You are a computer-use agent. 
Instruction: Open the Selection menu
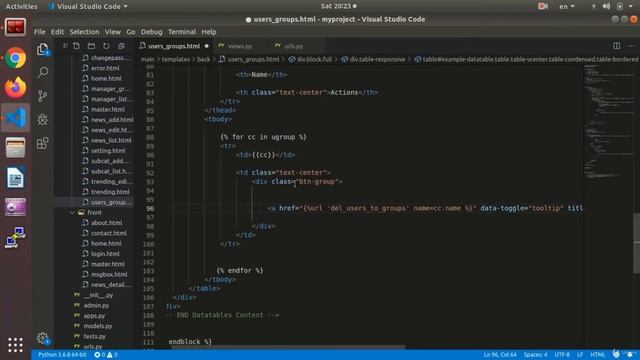pos(84,32)
